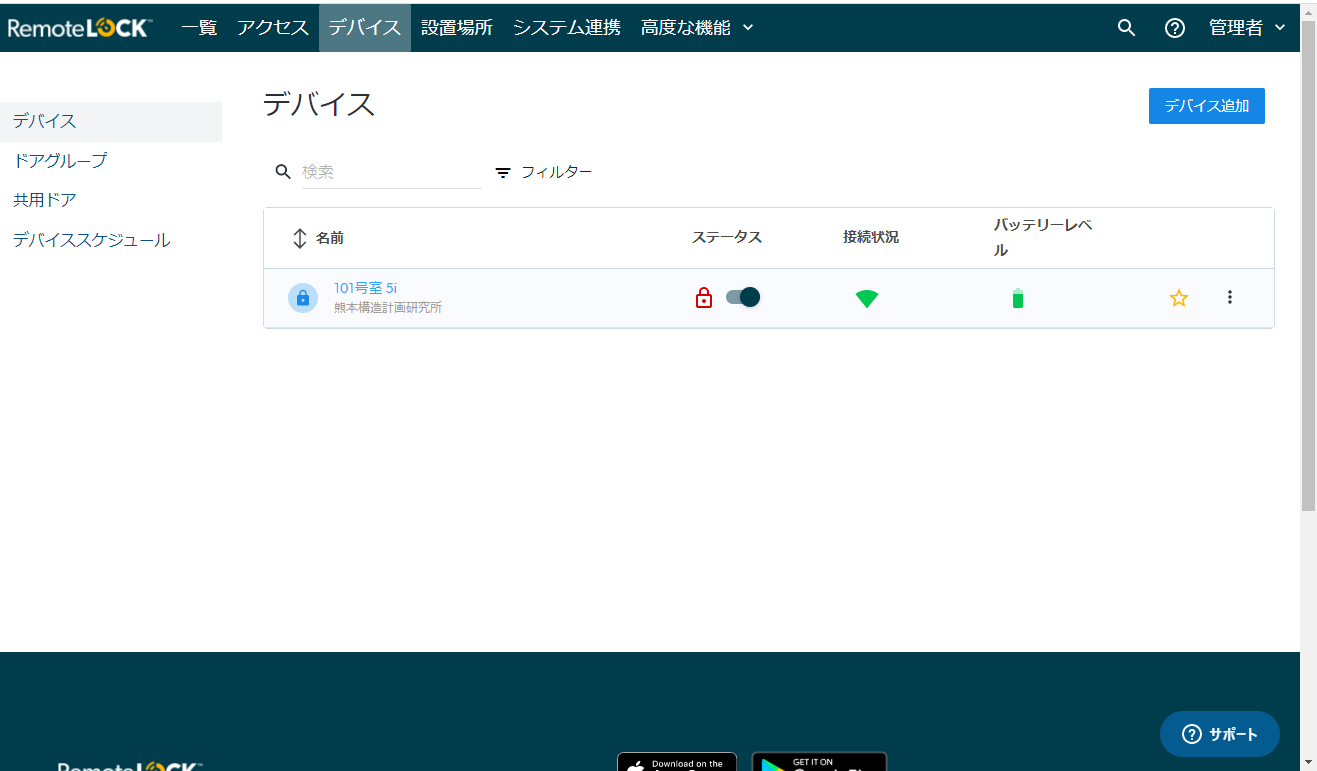Click the sort arrows icon beside 名前
The height and width of the screenshot is (771, 1317).
(x=299, y=238)
